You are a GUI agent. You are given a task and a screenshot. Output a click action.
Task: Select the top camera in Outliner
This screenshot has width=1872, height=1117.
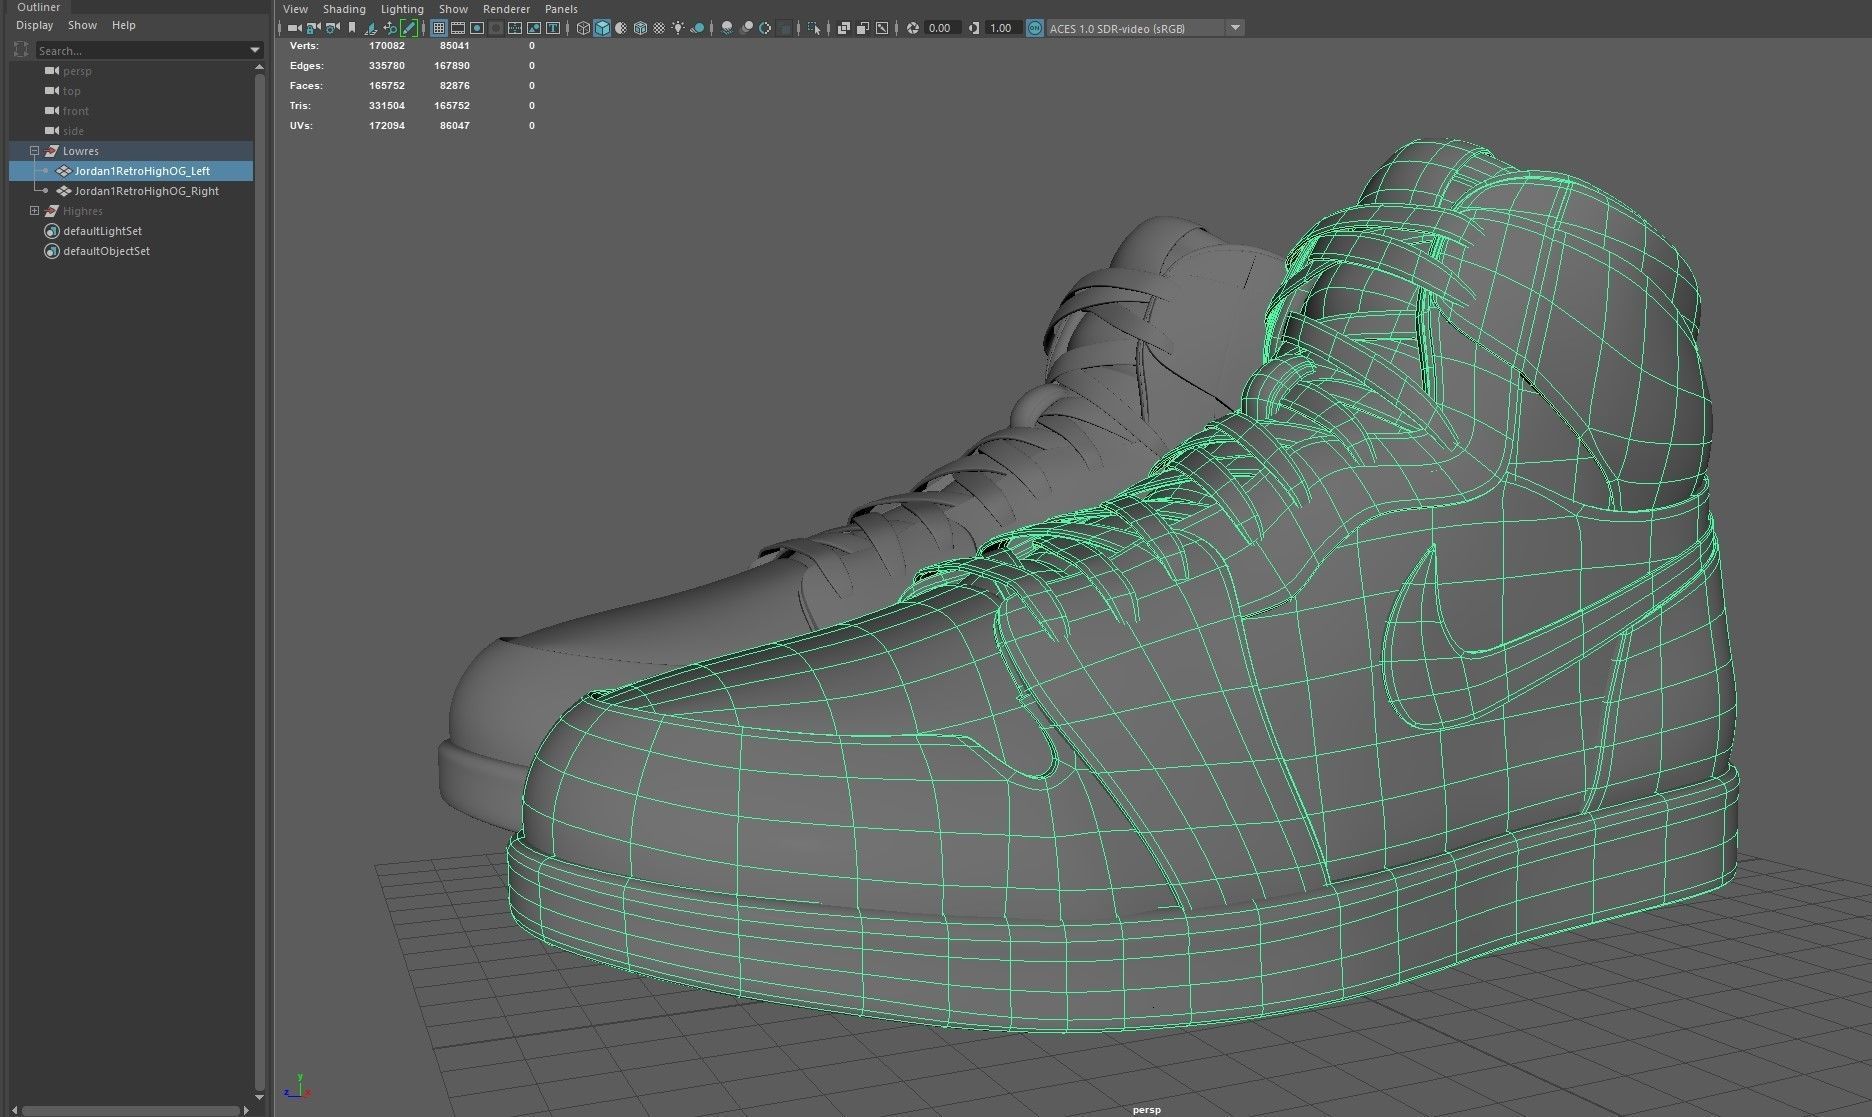[x=131, y=91]
